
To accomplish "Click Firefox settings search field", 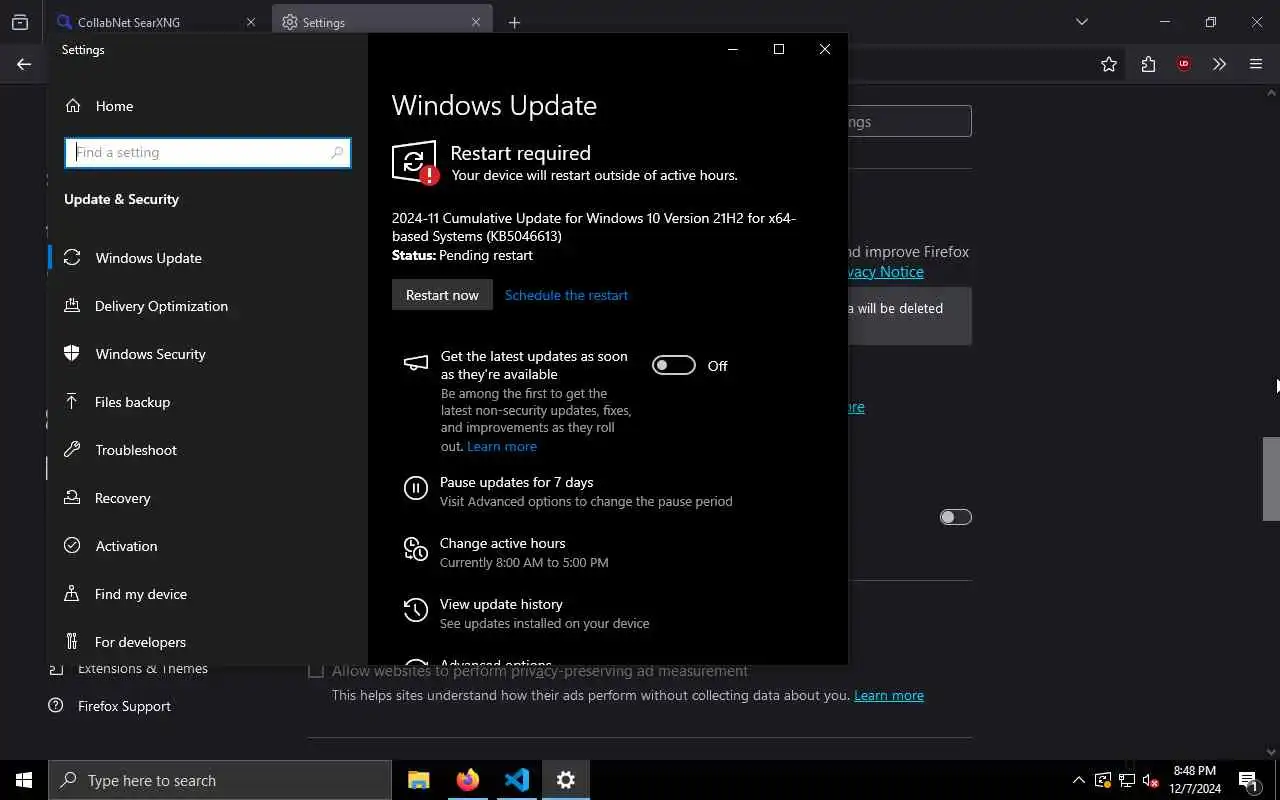I will 910,122.
